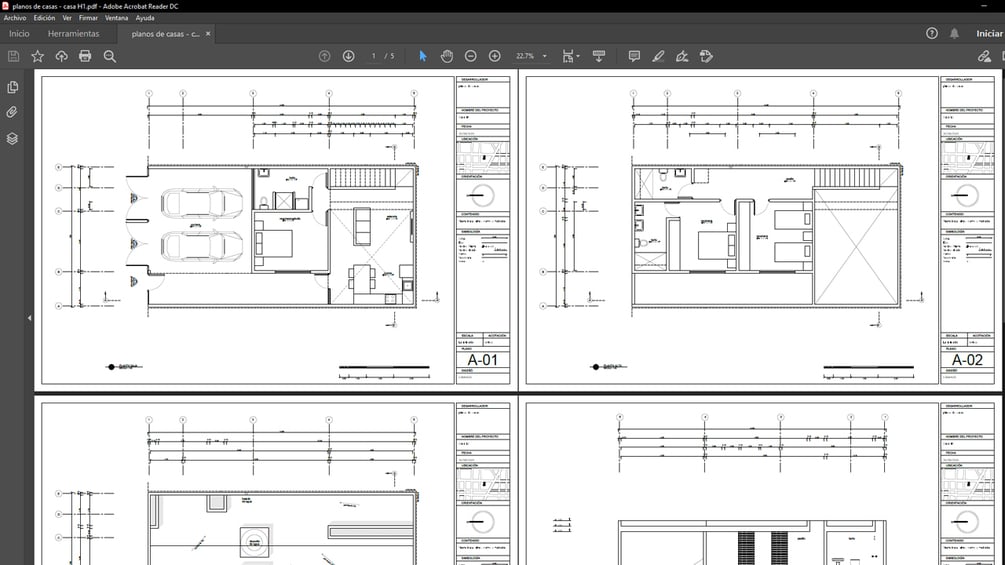Open the Ver menu
Image resolution: width=1005 pixels, height=565 pixels.
point(67,18)
